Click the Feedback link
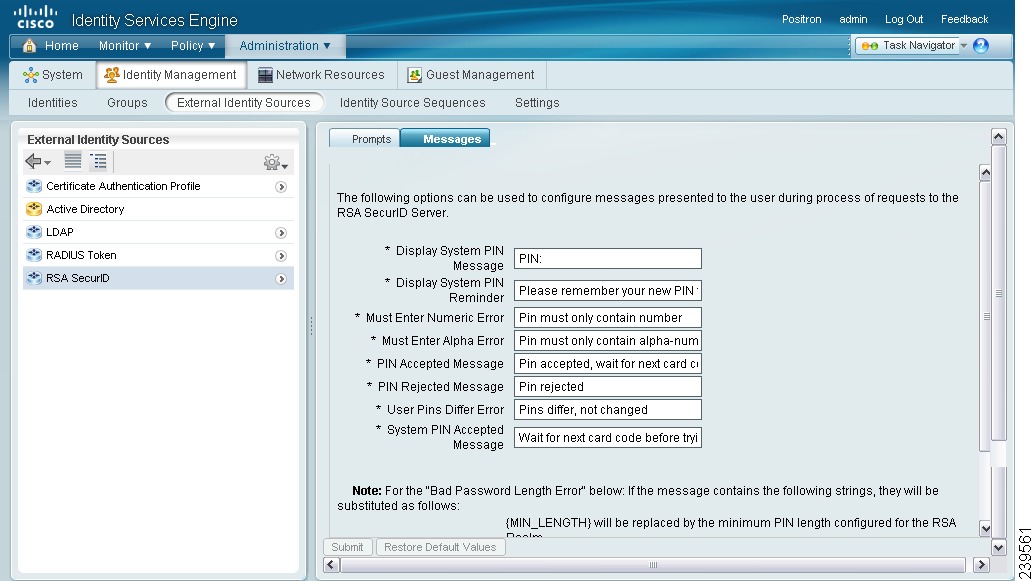Image resolution: width=1035 pixels, height=581 pixels. pos(964,20)
